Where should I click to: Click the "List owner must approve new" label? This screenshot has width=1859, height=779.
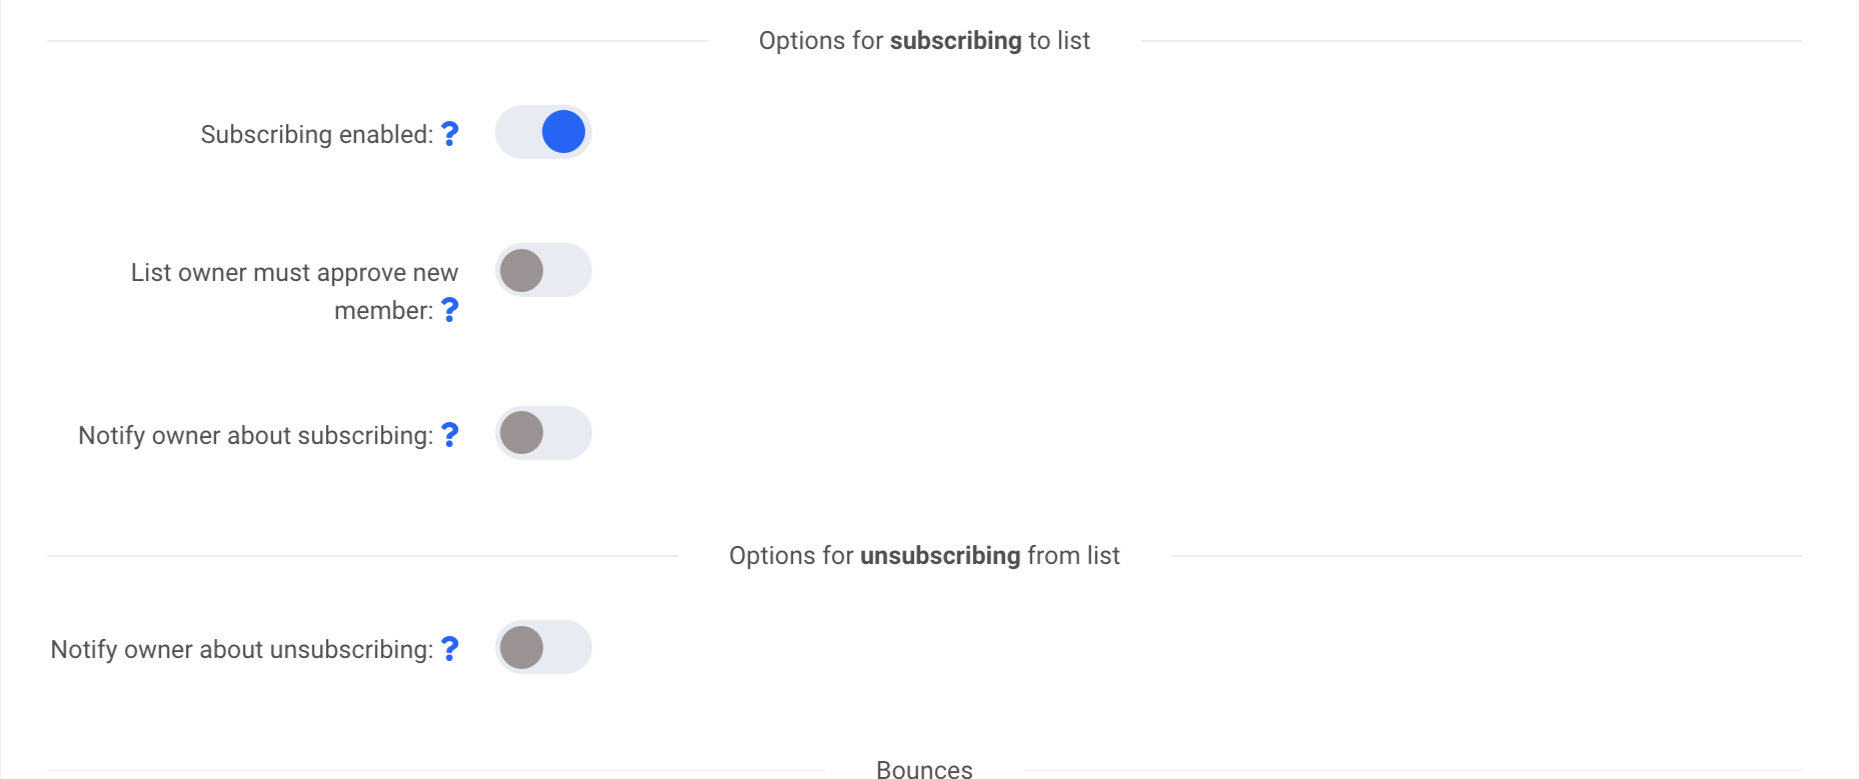tap(294, 273)
